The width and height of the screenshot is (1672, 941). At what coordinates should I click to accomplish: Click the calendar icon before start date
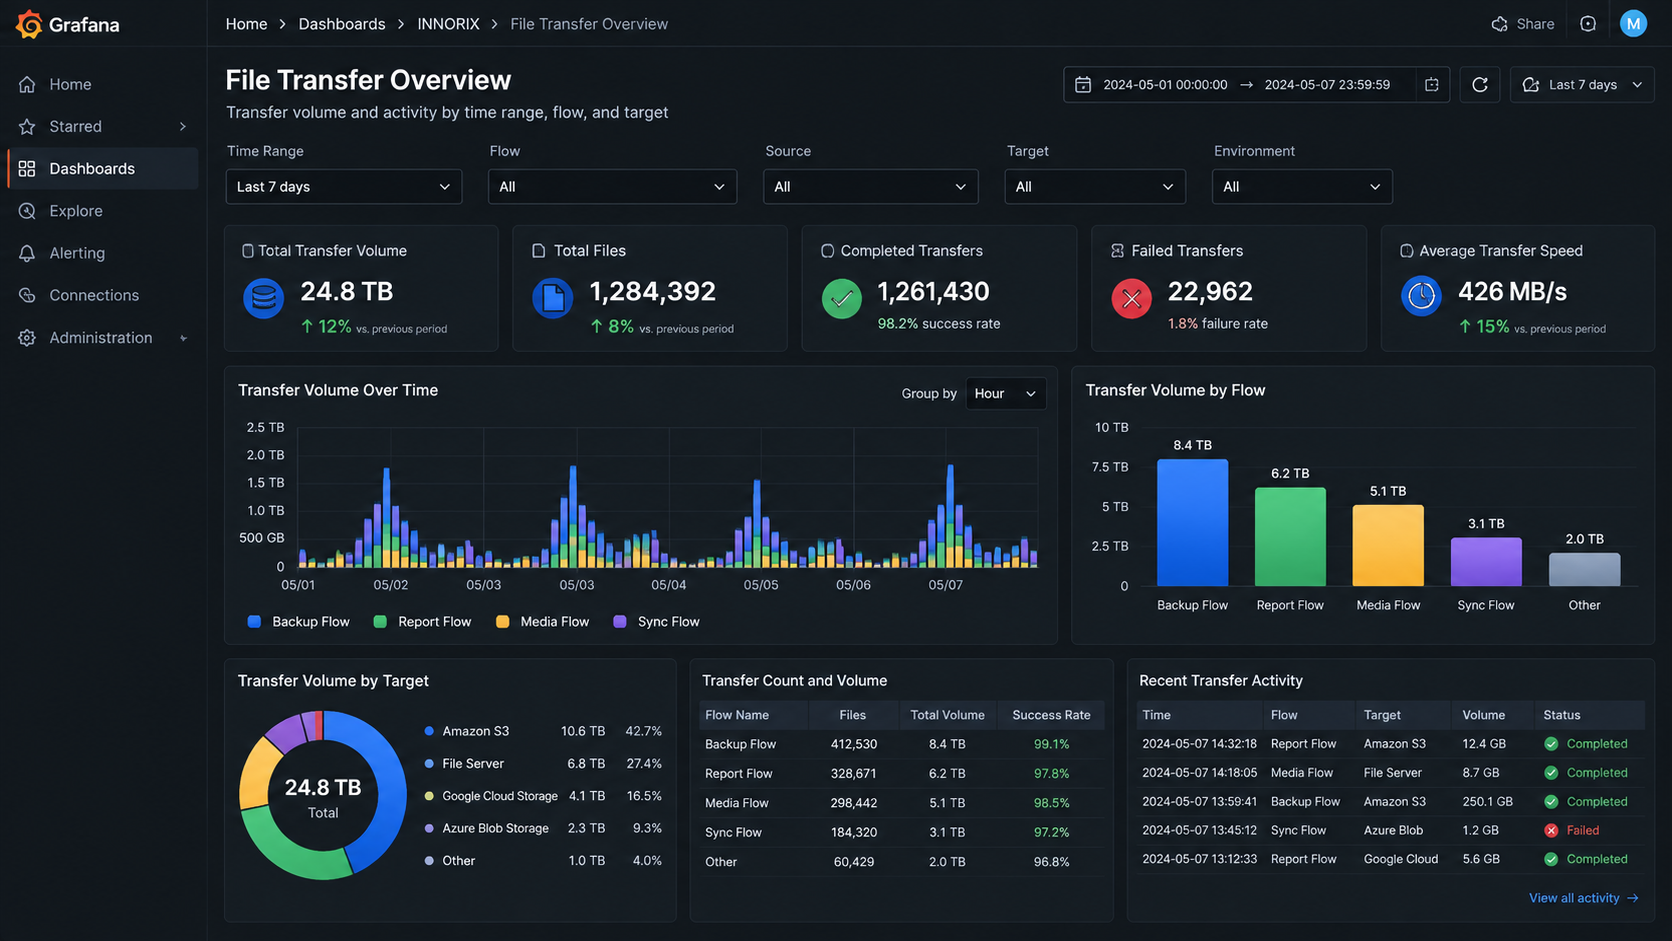pyautogui.click(x=1083, y=85)
